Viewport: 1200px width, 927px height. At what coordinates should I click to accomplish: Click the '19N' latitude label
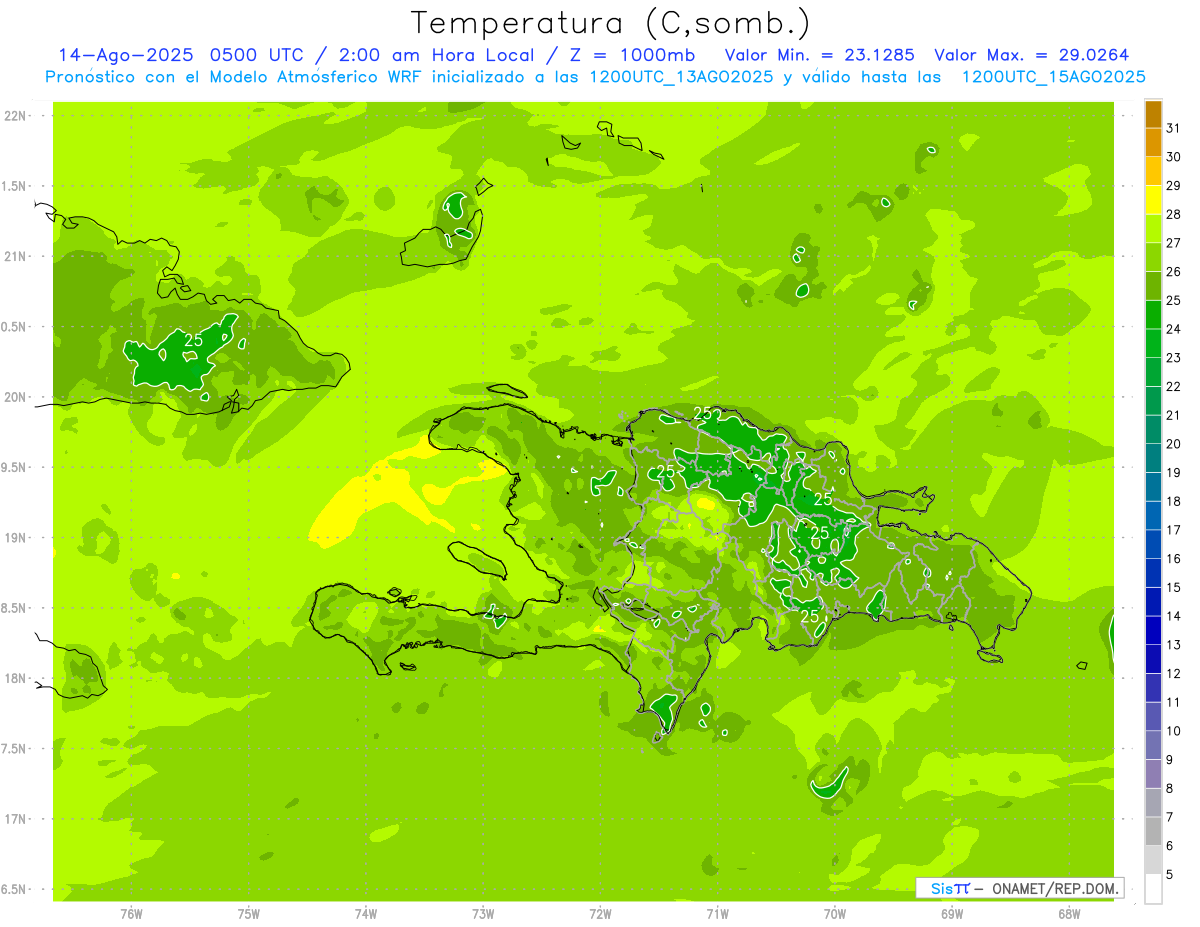tap(16, 538)
